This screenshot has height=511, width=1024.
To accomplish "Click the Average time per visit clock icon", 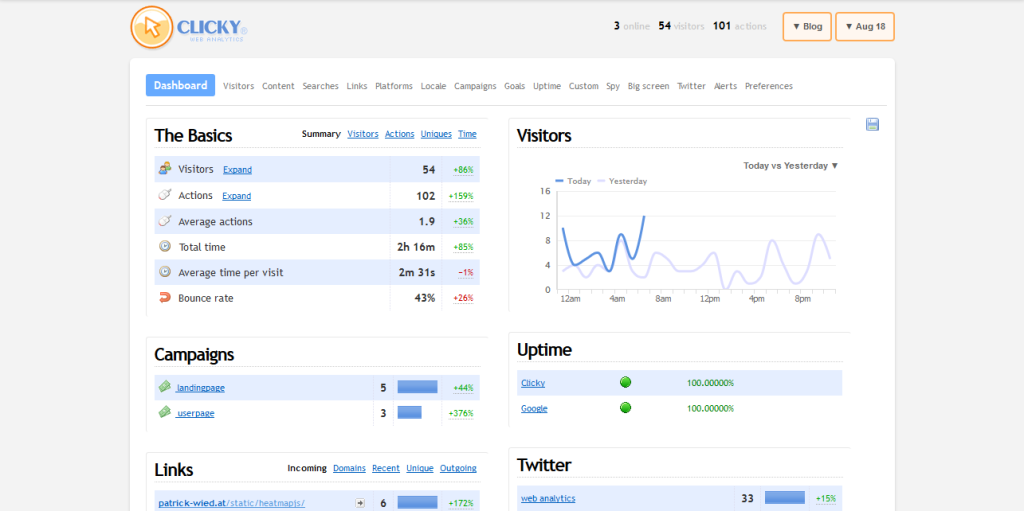I will pos(165,272).
